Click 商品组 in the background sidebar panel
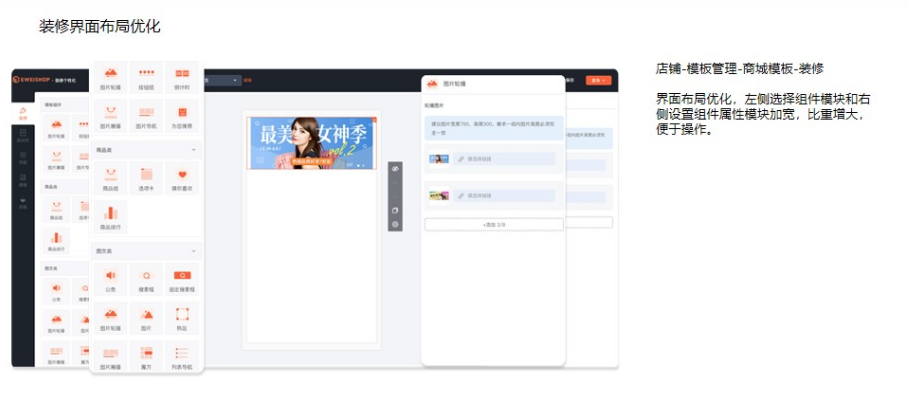 [x=56, y=210]
